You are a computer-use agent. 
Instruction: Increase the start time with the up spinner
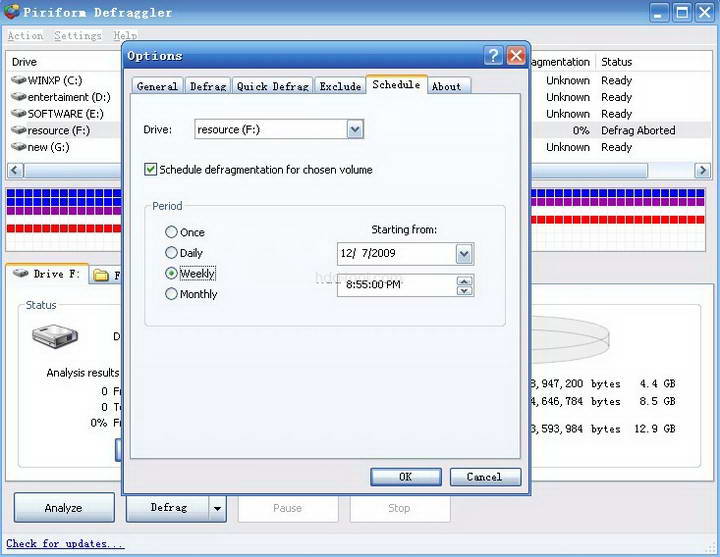coord(465,281)
